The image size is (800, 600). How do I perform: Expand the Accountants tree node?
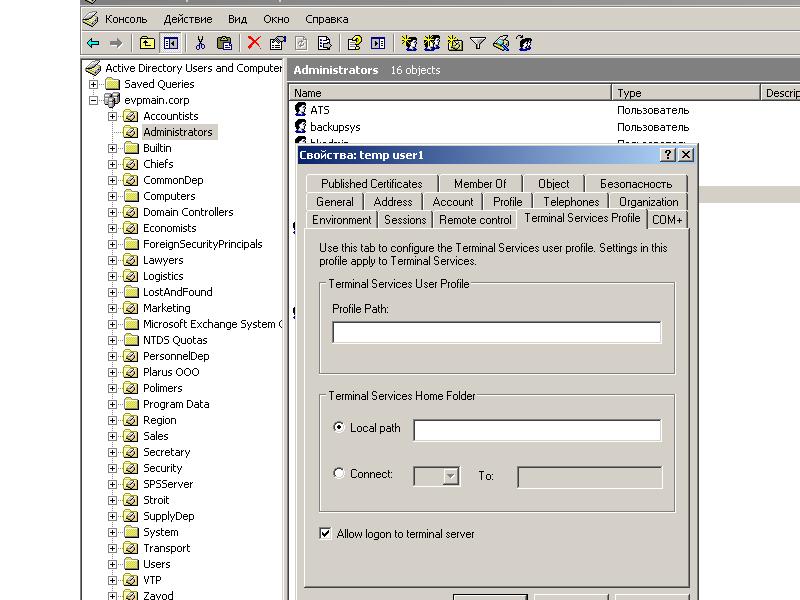[113, 116]
